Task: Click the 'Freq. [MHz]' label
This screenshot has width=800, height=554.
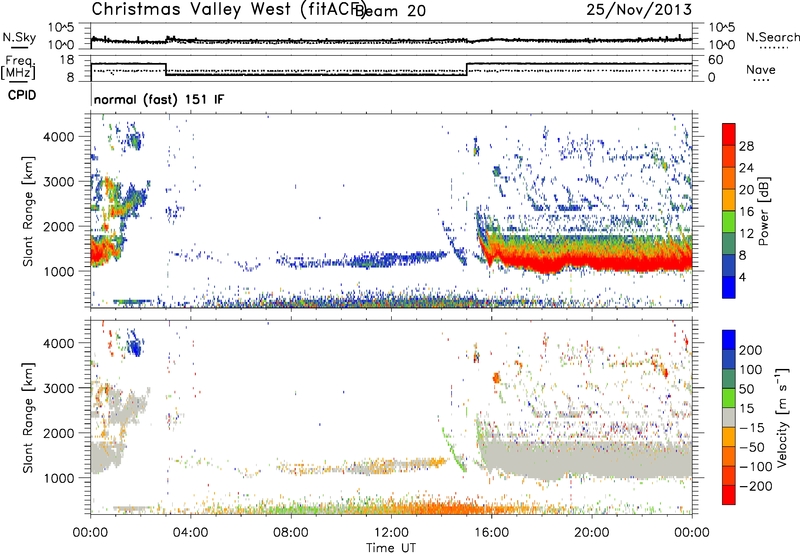Action: (x=19, y=67)
